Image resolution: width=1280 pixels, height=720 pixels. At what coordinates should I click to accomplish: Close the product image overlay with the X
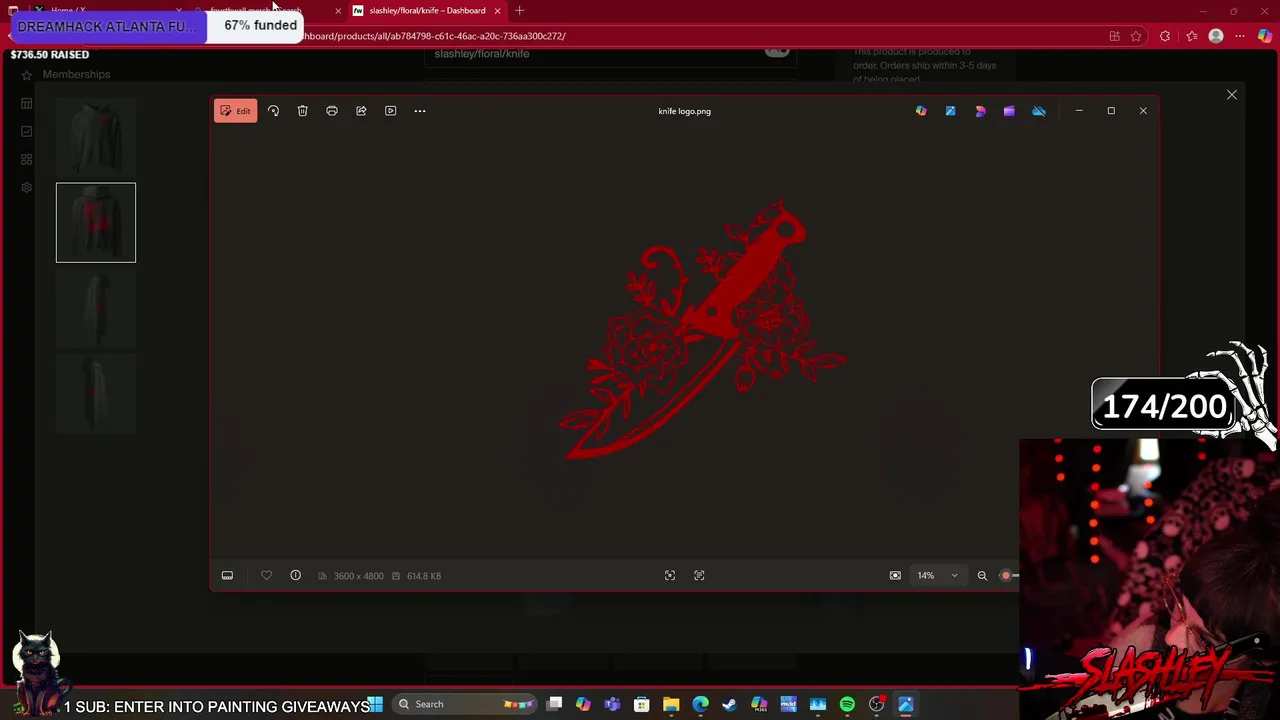(x=1232, y=95)
